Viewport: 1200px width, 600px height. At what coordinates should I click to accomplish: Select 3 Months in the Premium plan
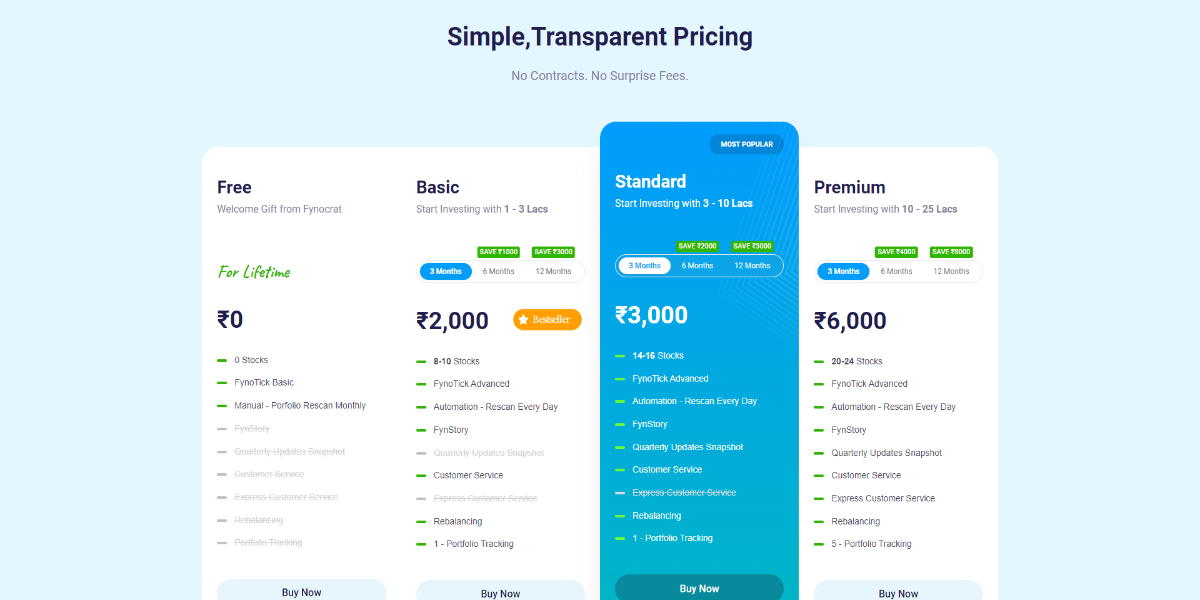pos(843,271)
